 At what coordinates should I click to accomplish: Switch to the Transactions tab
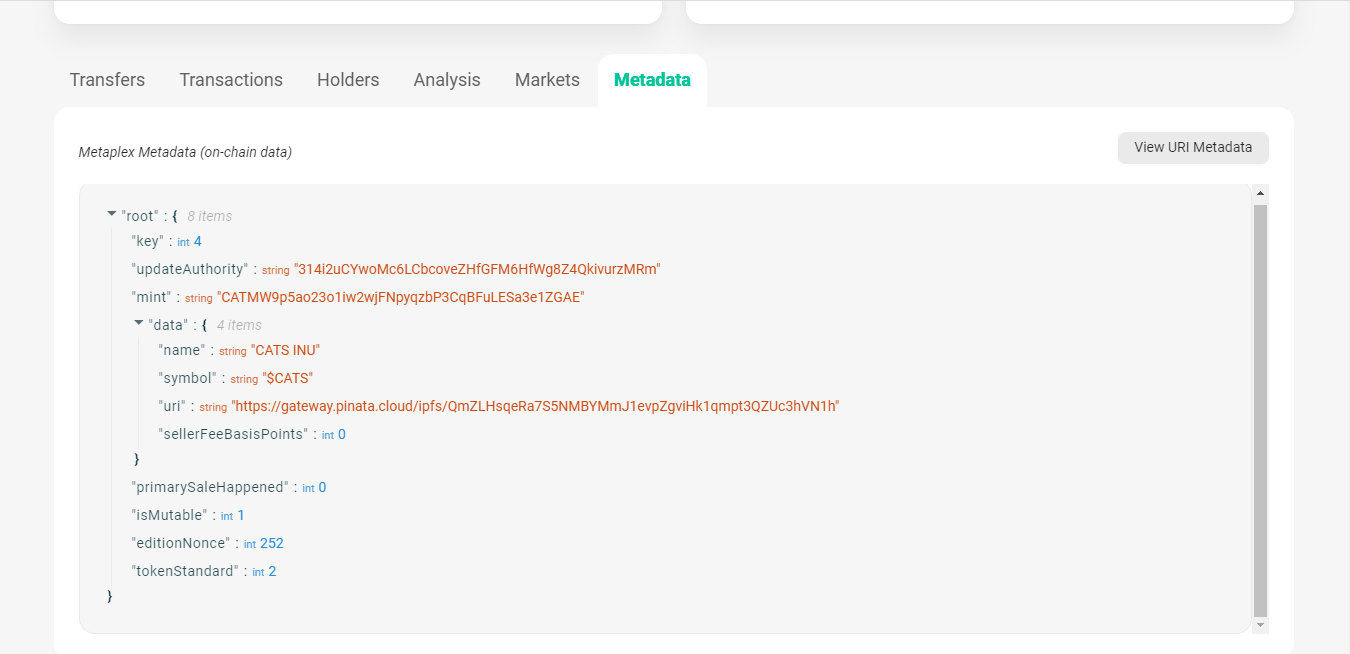[x=231, y=79]
